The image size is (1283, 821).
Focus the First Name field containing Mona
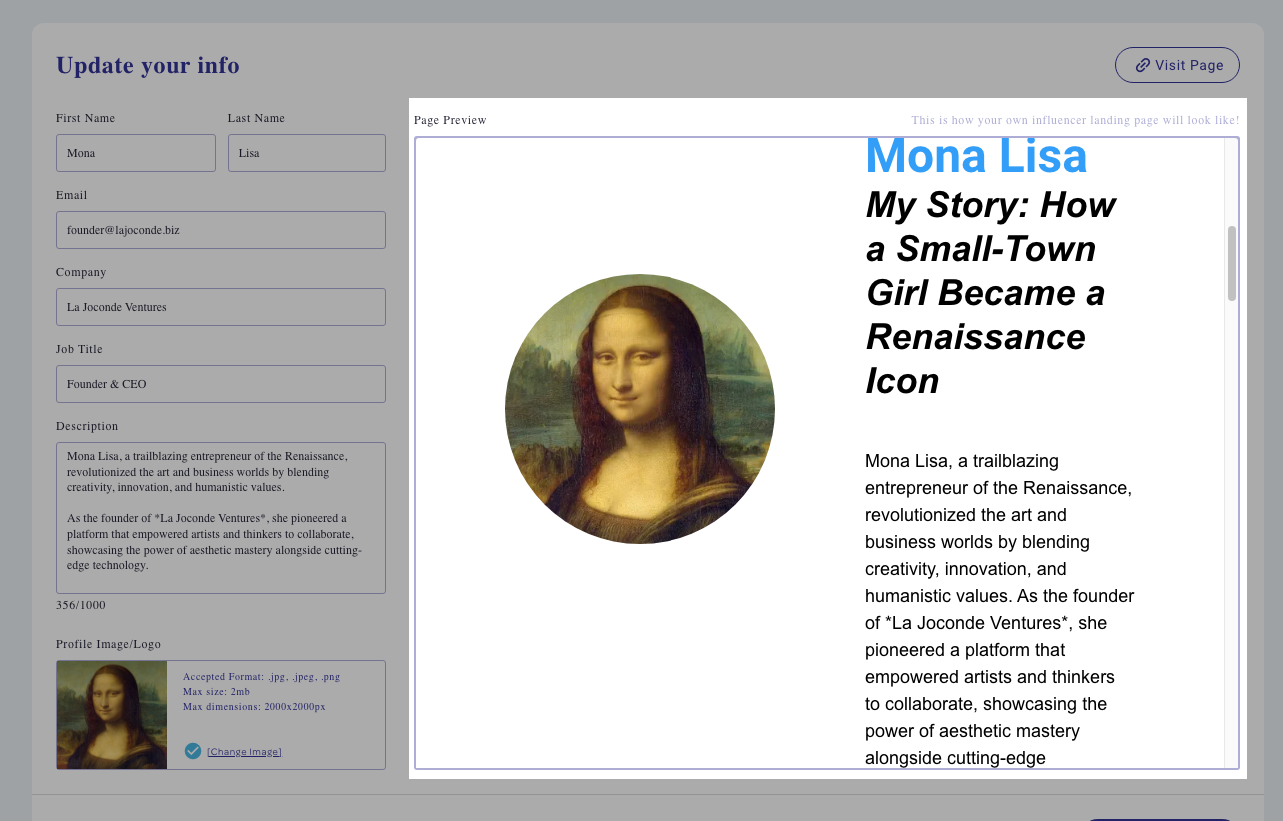[136, 153]
